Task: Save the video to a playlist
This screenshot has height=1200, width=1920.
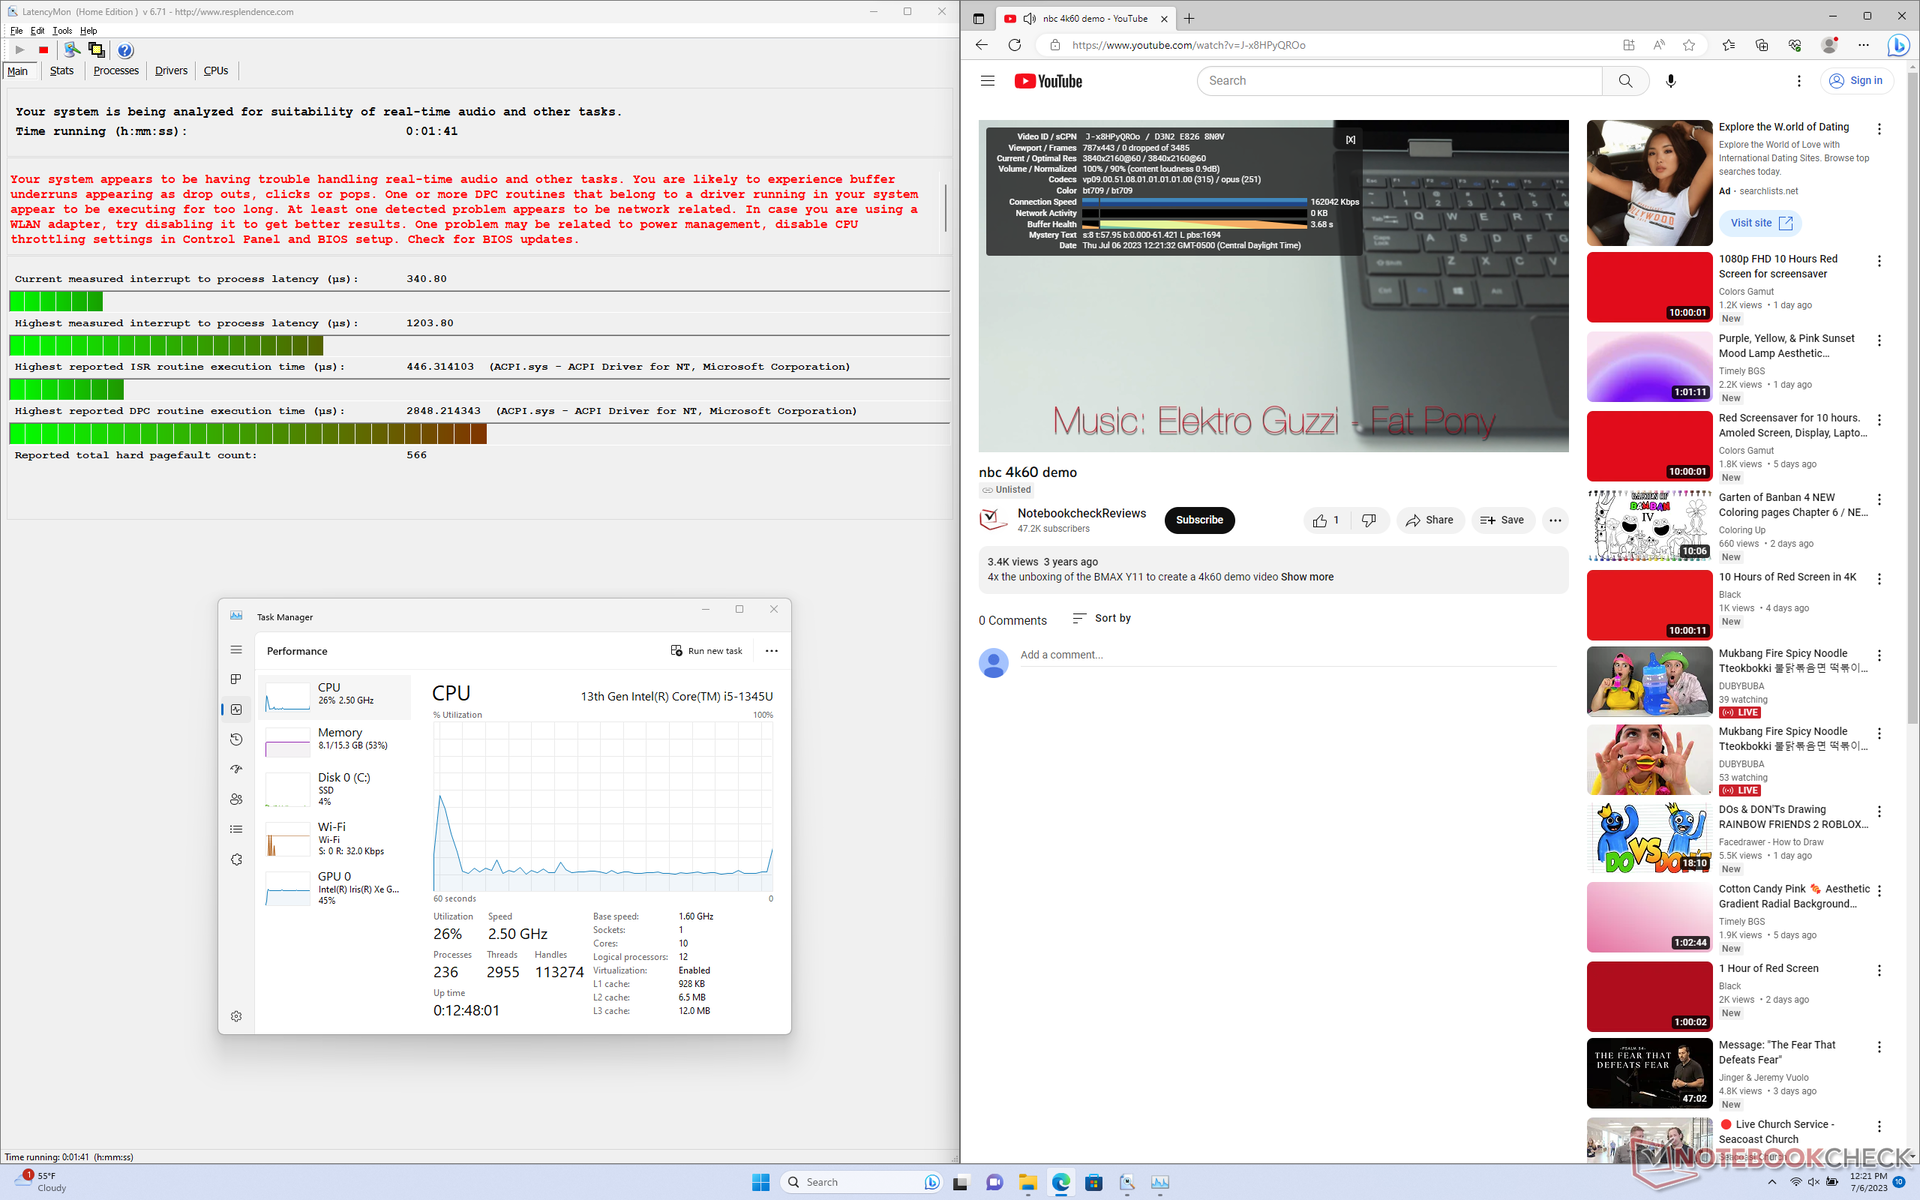Action: [1502, 520]
